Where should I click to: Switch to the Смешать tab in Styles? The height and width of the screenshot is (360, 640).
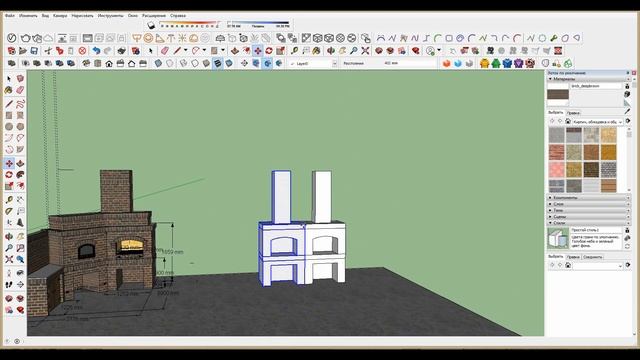[592, 257]
